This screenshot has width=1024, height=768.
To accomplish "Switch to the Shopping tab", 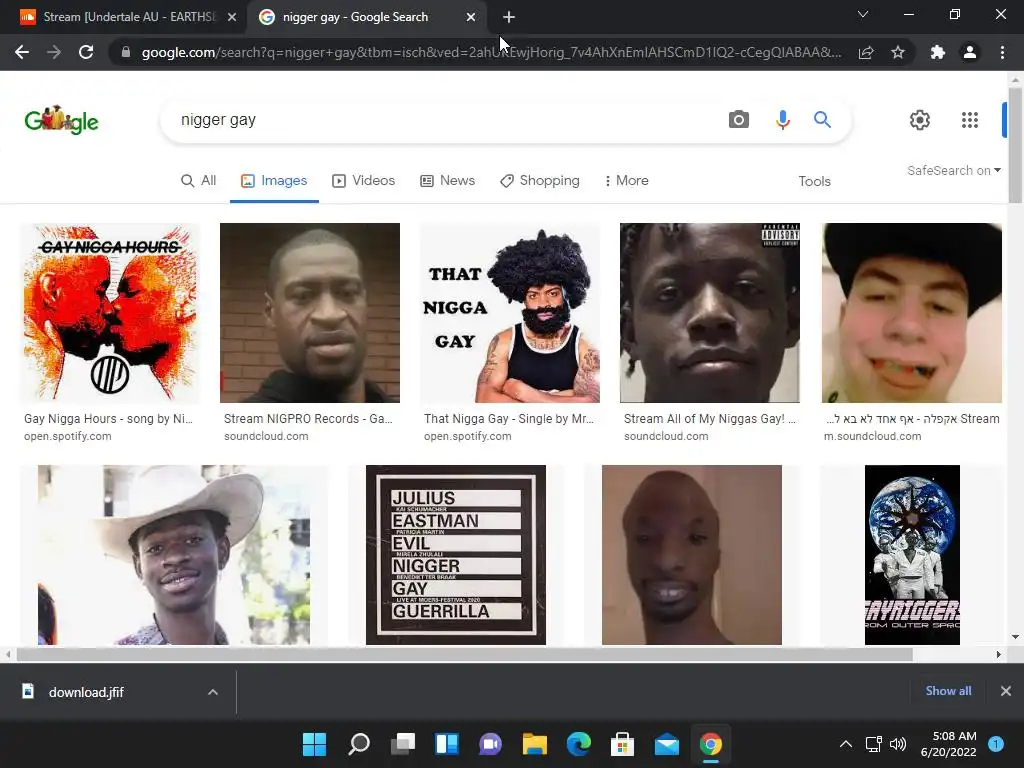I will (x=540, y=180).
